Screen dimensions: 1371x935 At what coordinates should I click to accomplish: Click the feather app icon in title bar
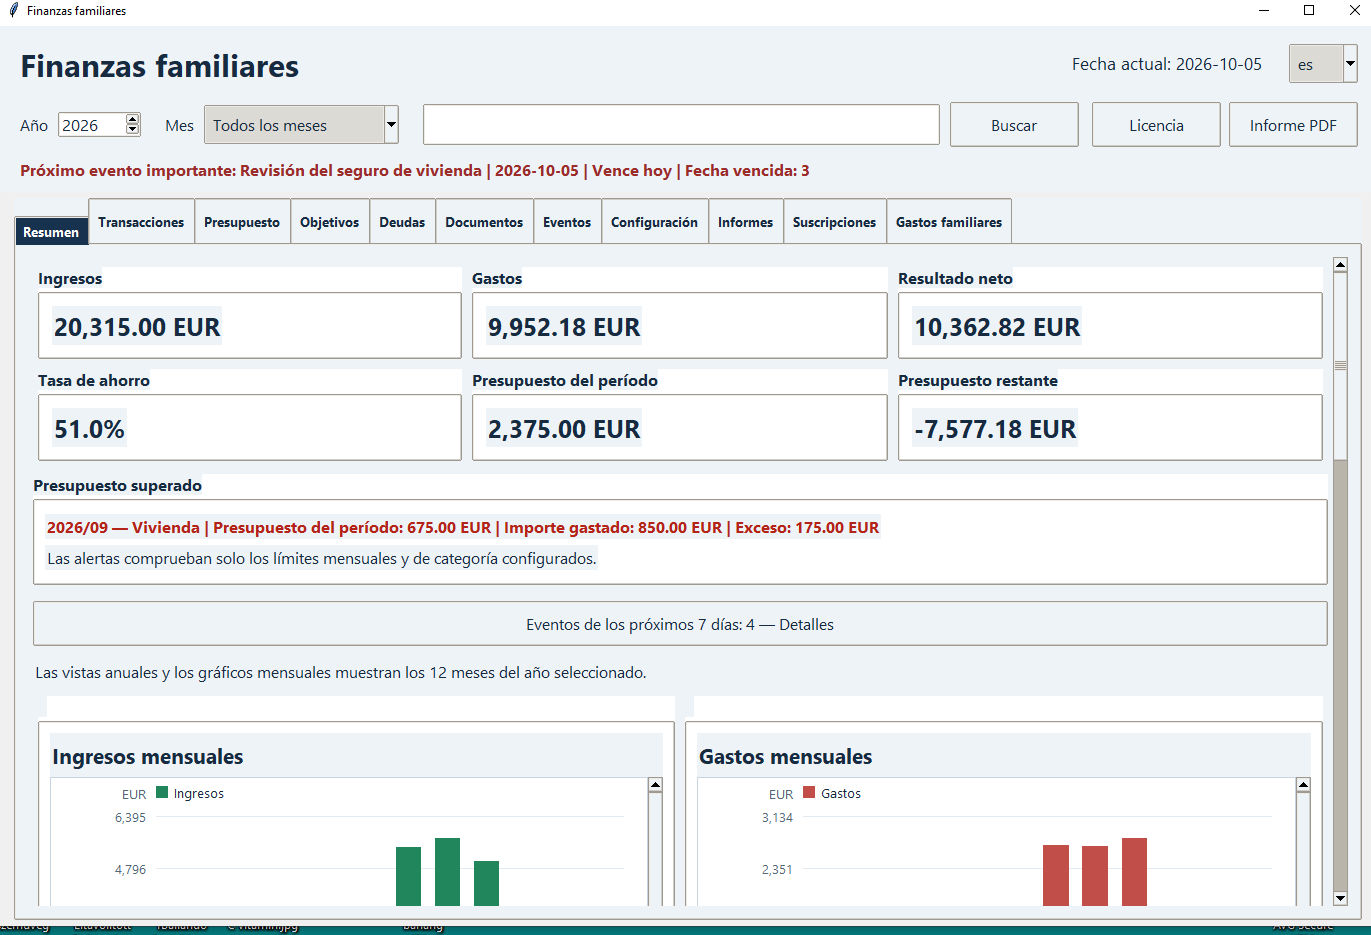pyautogui.click(x=13, y=10)
